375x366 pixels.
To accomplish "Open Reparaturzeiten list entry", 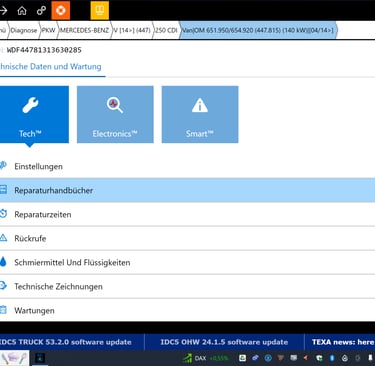I will (x=187, y=214).
